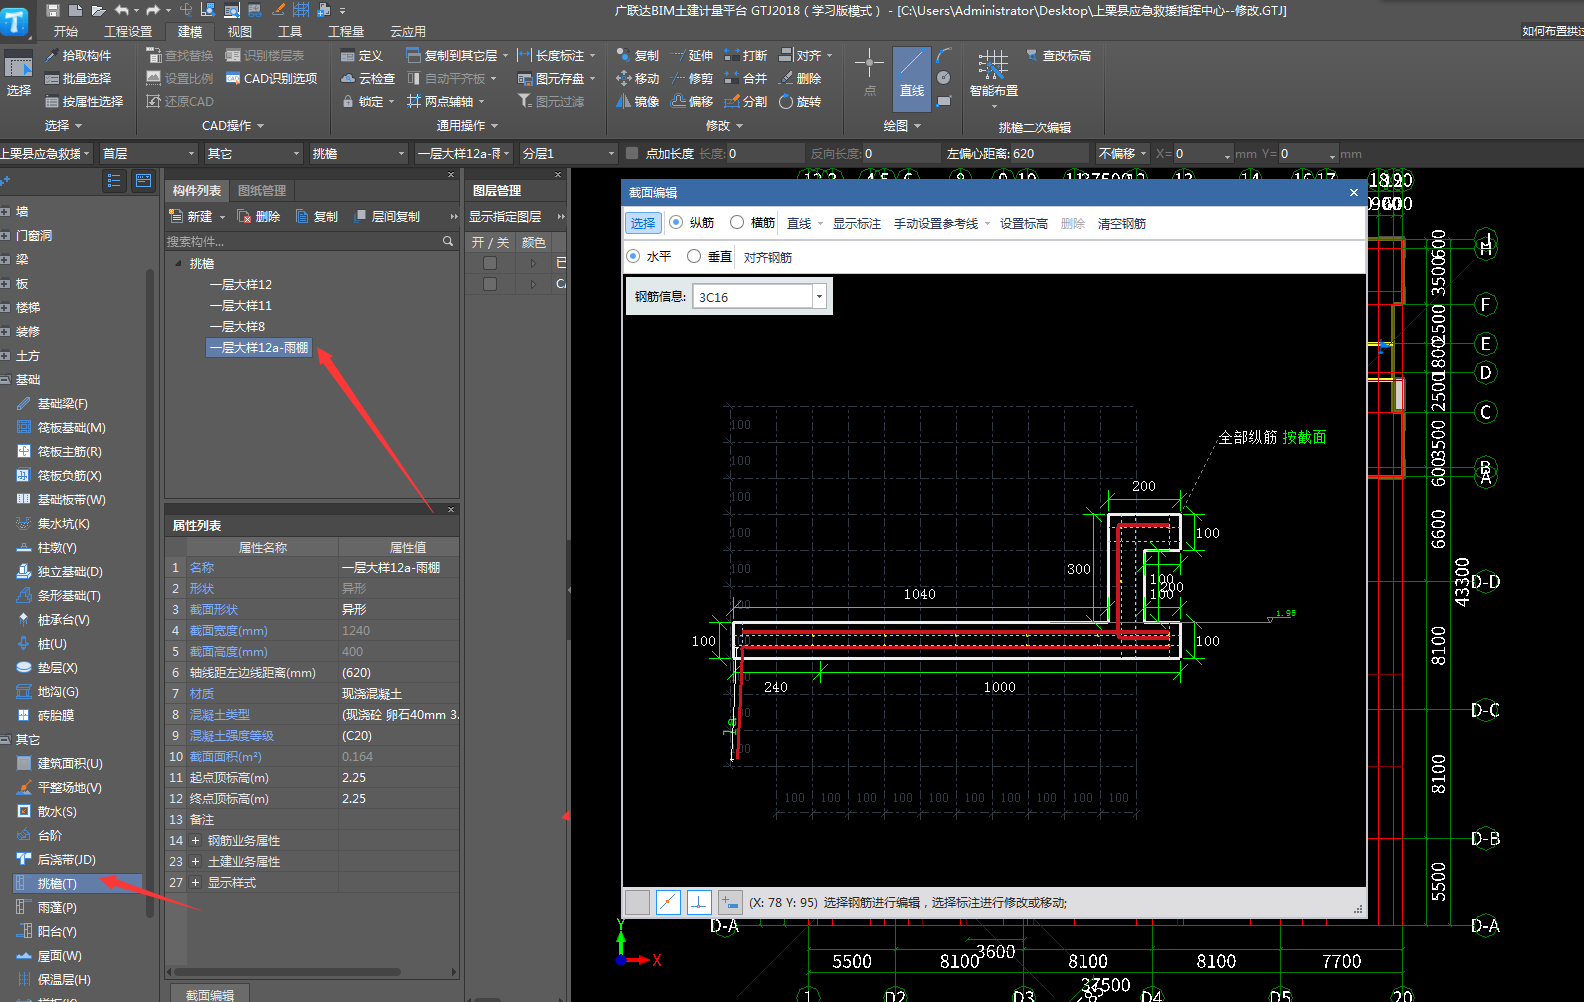This screenshot has width=1584, height=1002.
Task: Run 云检查 cloud check
Action: pyautogui.click(x=368, y=79)
